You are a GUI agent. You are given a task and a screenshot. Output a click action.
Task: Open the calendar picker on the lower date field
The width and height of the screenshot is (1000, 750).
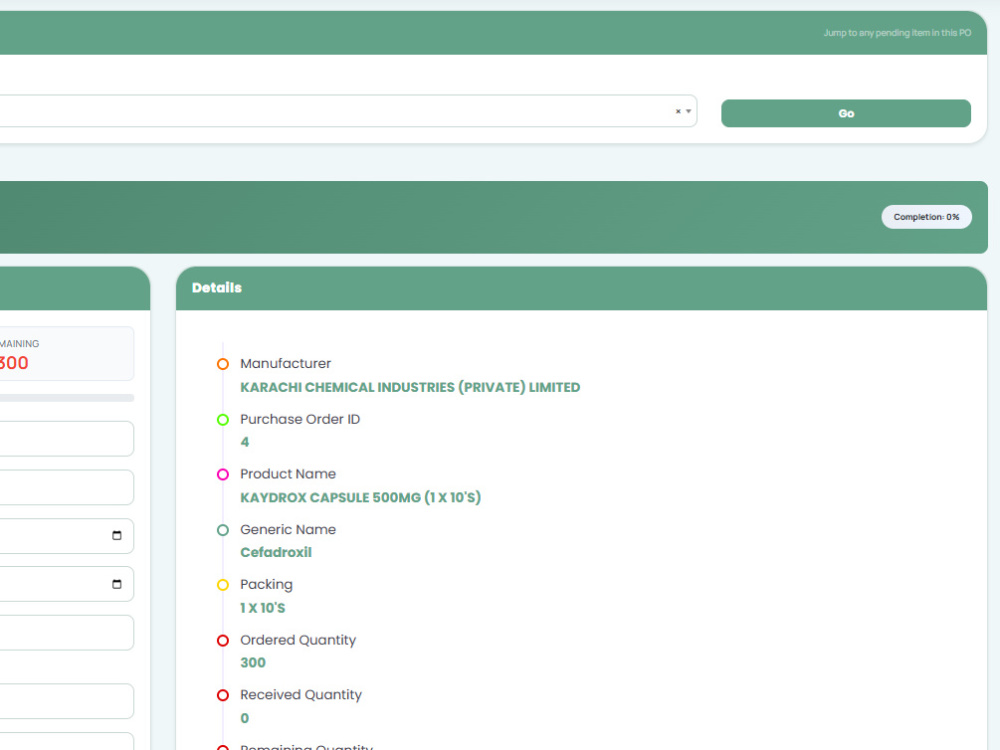pyautogui.click(x=117, y=584)
